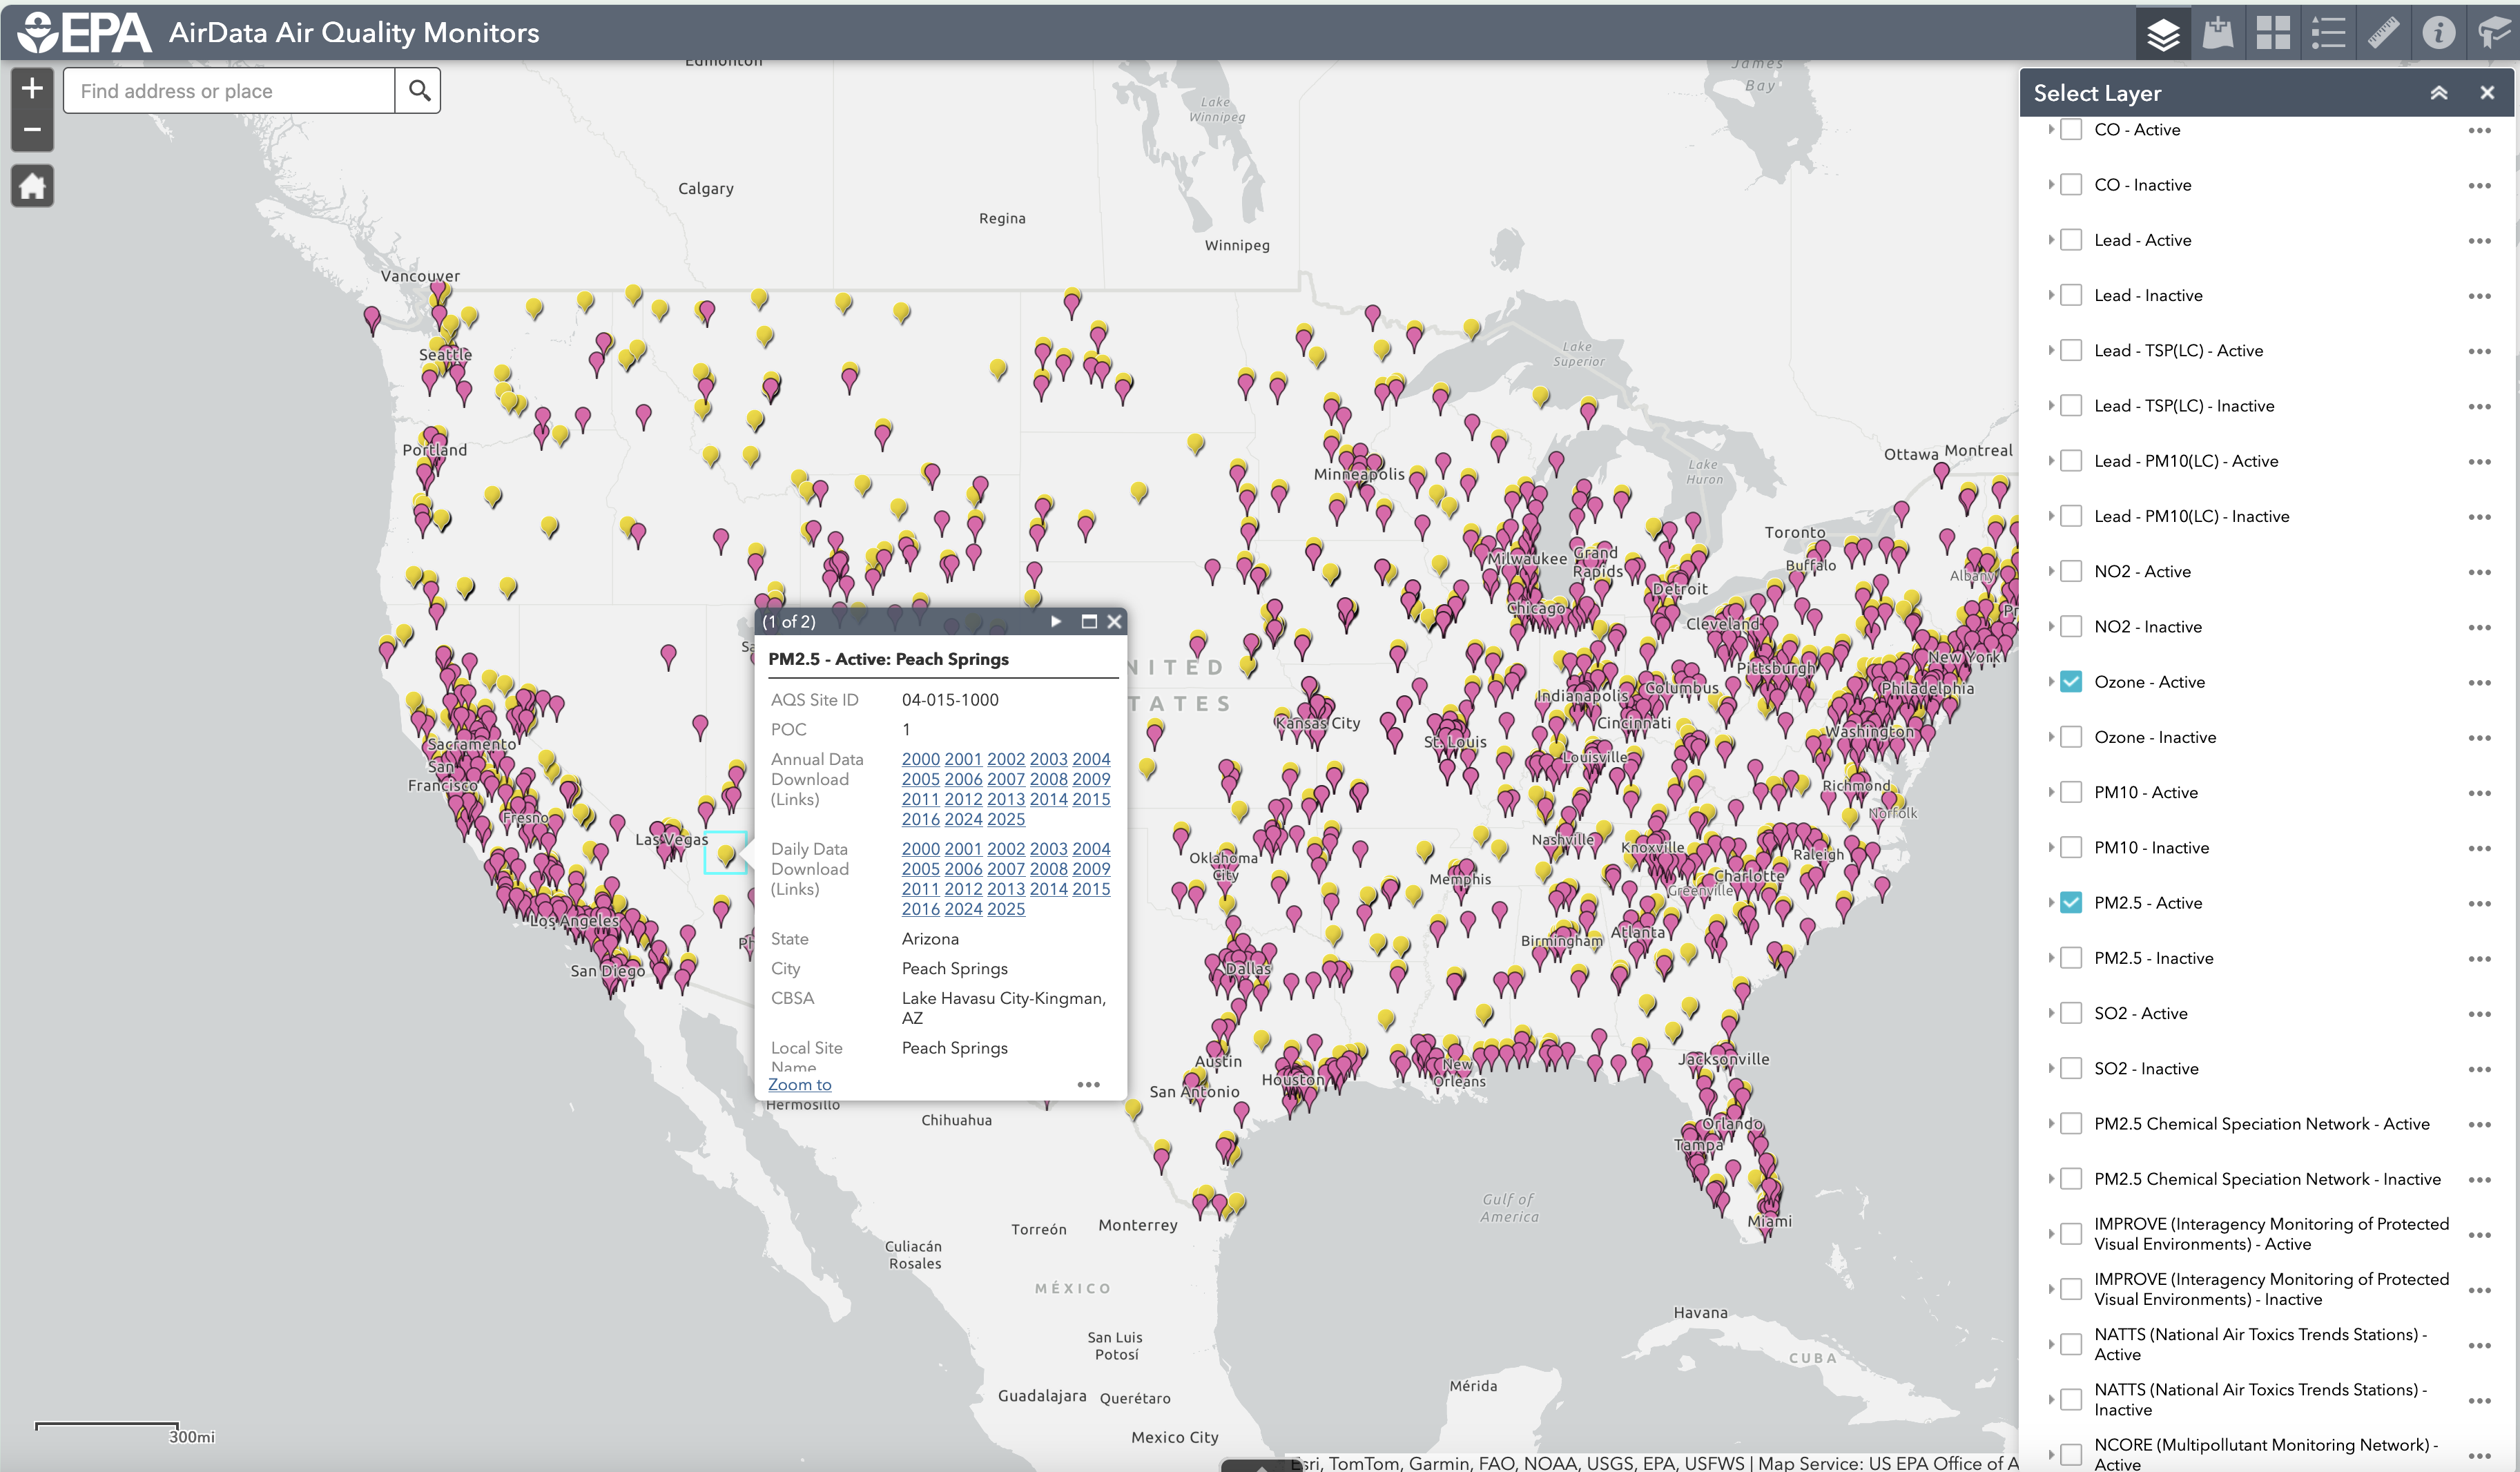Viewport: 2520px width, 1472px height.
Task: Expand the Lead - Active layer
Action: click(2050, 240)
